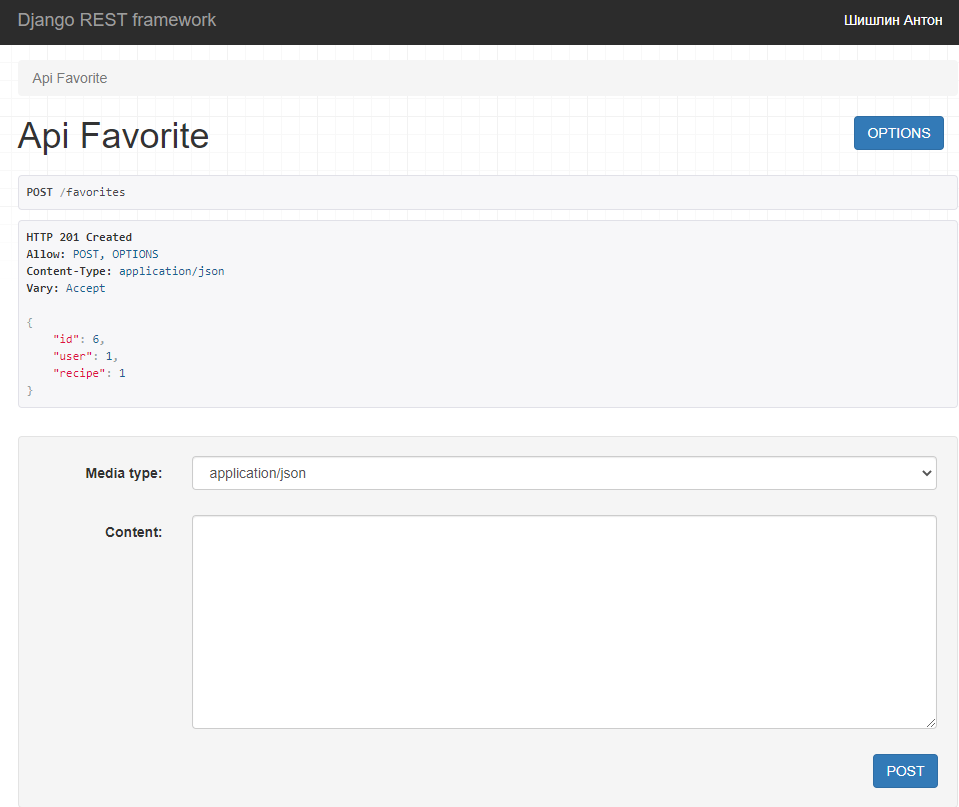This screenshot has height=807, width=959.
Task: Click the Media type field label
Action: tap(123, 473)
